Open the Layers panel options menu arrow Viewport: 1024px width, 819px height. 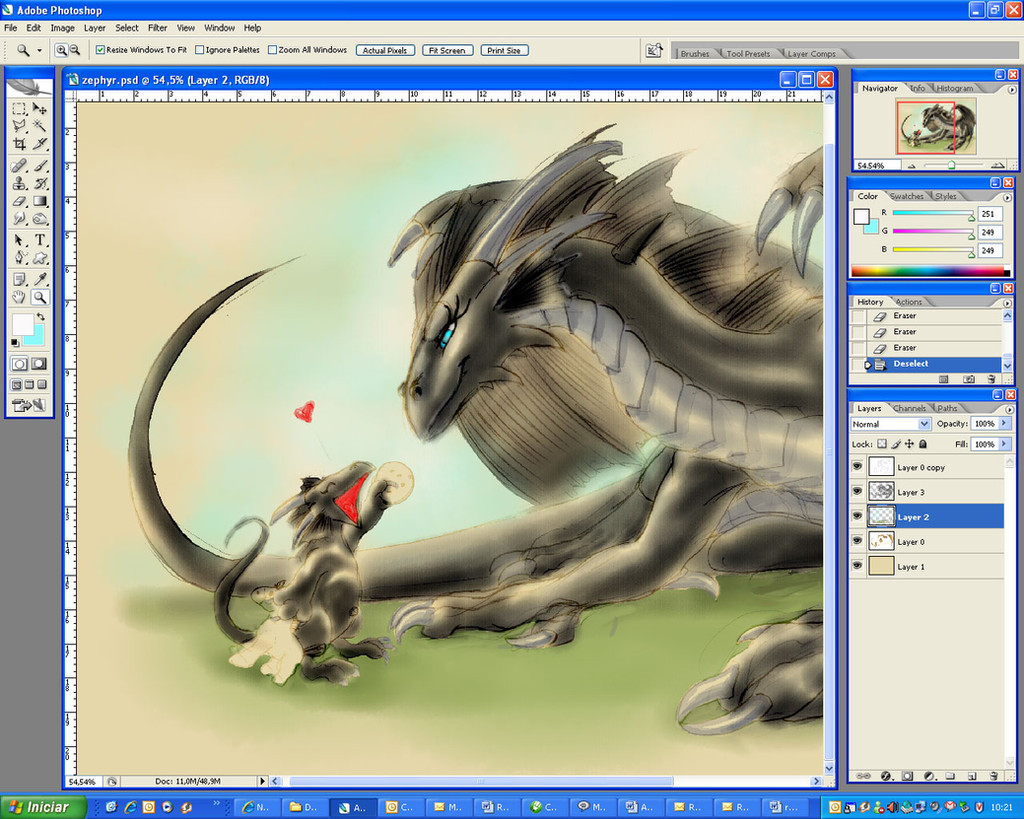1009,409
